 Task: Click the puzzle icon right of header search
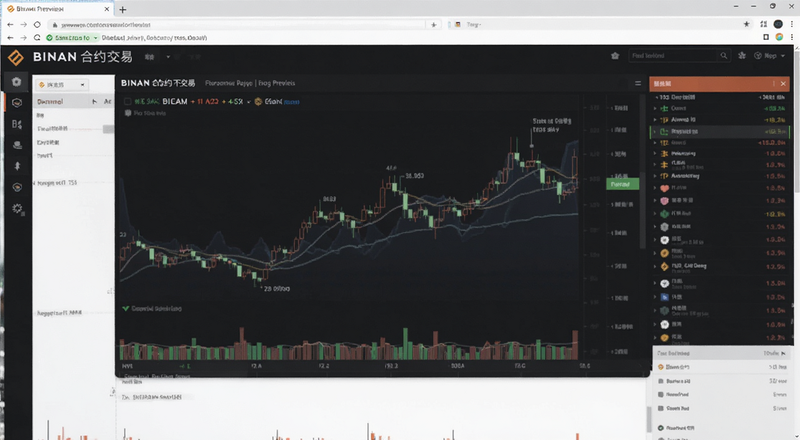tap(742, 56)
